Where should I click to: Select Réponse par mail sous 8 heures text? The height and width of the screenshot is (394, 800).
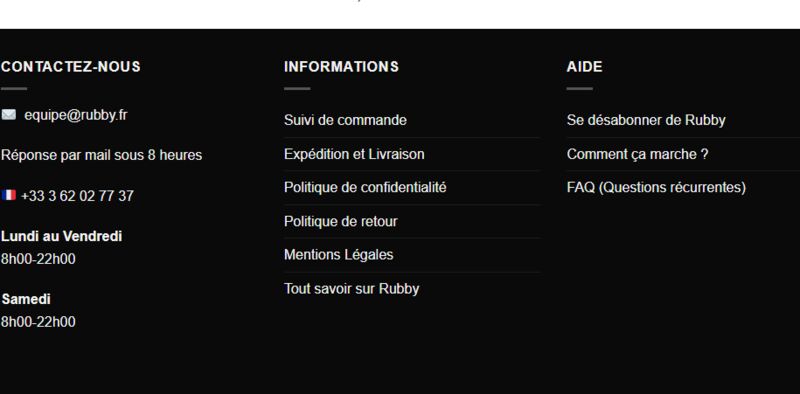(x=102, y=155)
